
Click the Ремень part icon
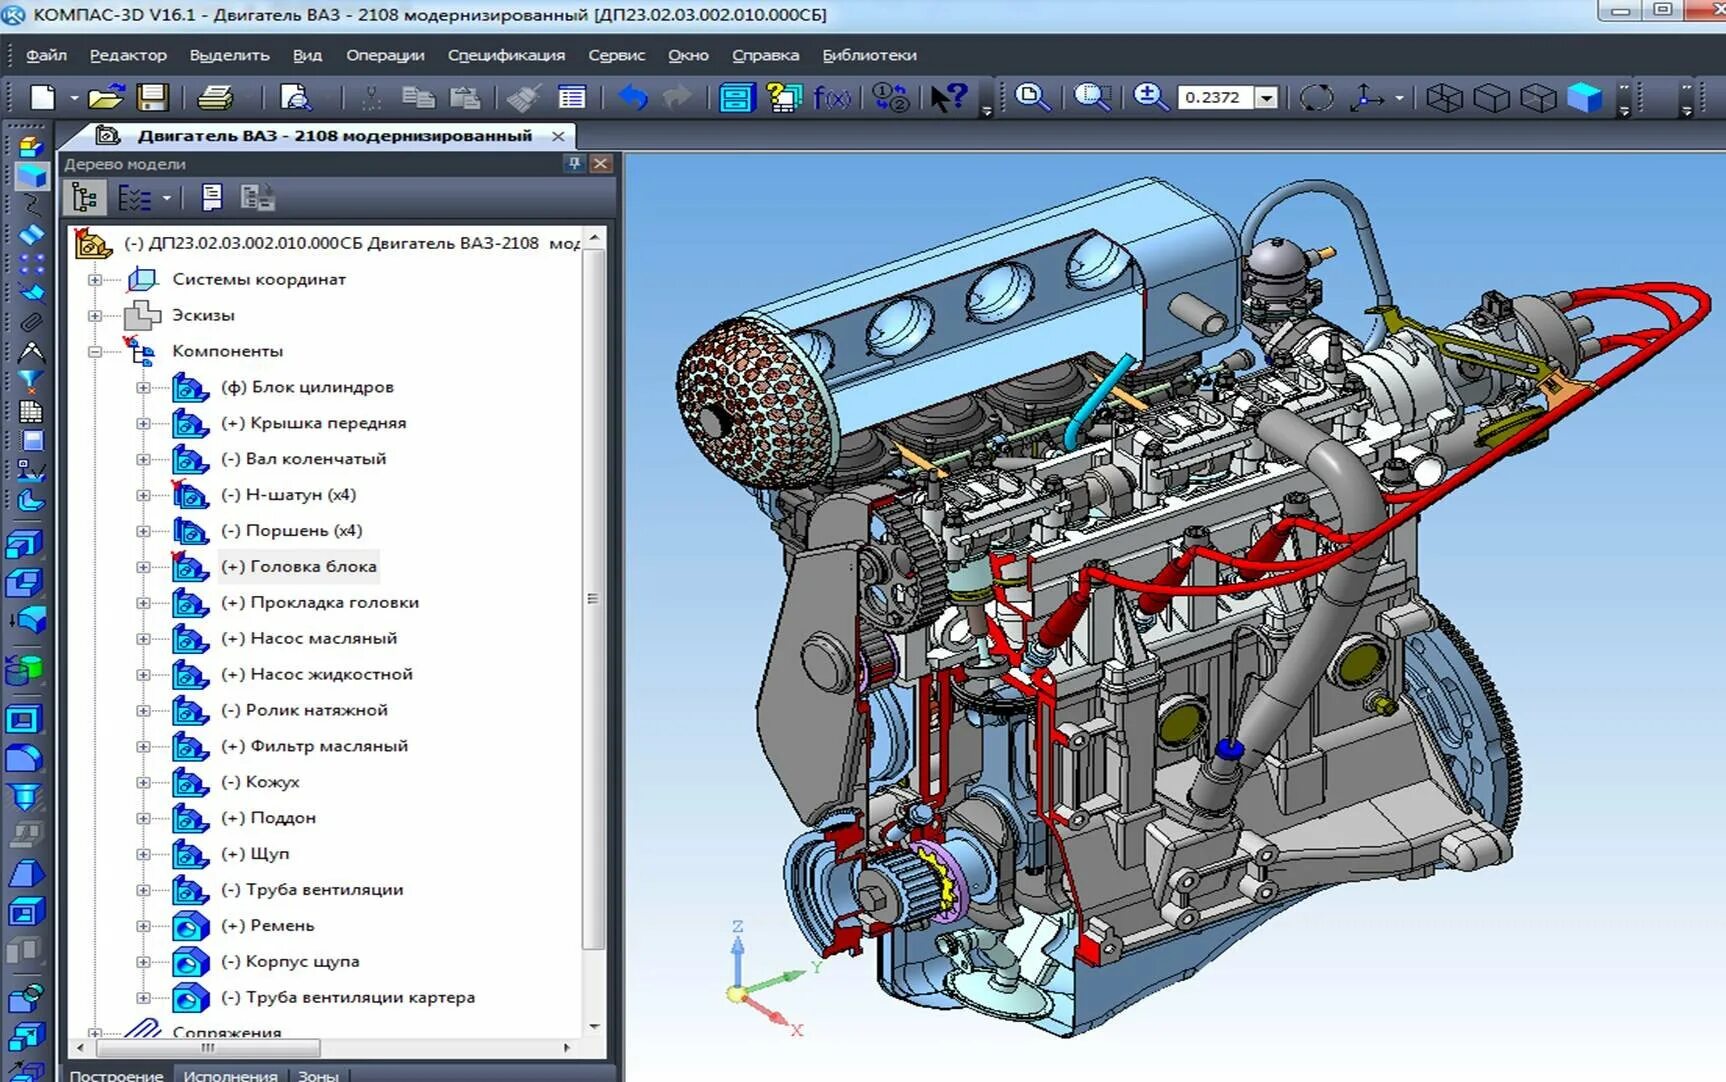tap(190, 926)
